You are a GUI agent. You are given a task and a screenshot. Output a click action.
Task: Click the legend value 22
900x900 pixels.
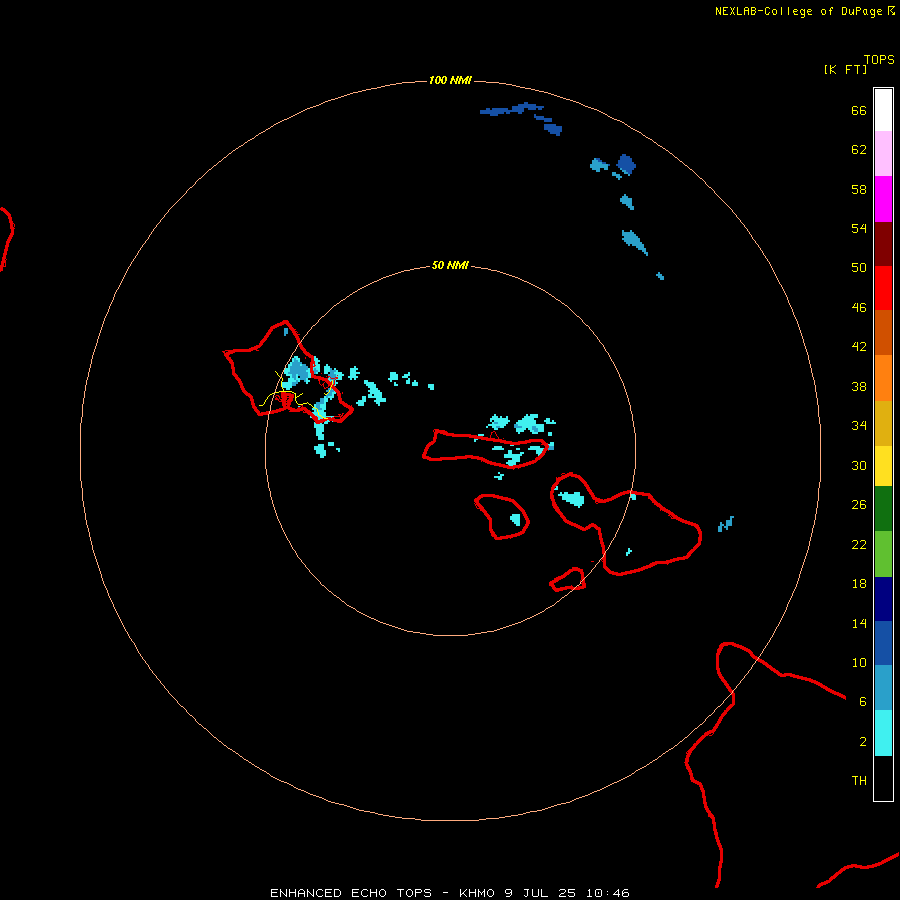tap(859, 545)
